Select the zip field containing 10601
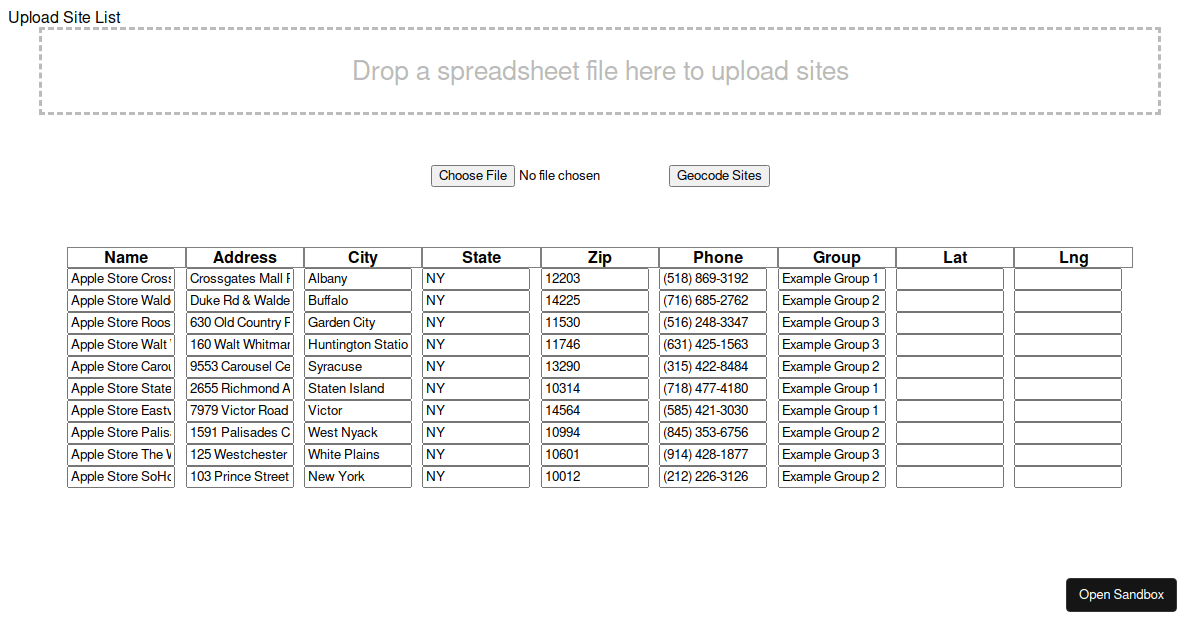Image resolution: width=1200 pixels, height=630 pixels. pos(595,455)
